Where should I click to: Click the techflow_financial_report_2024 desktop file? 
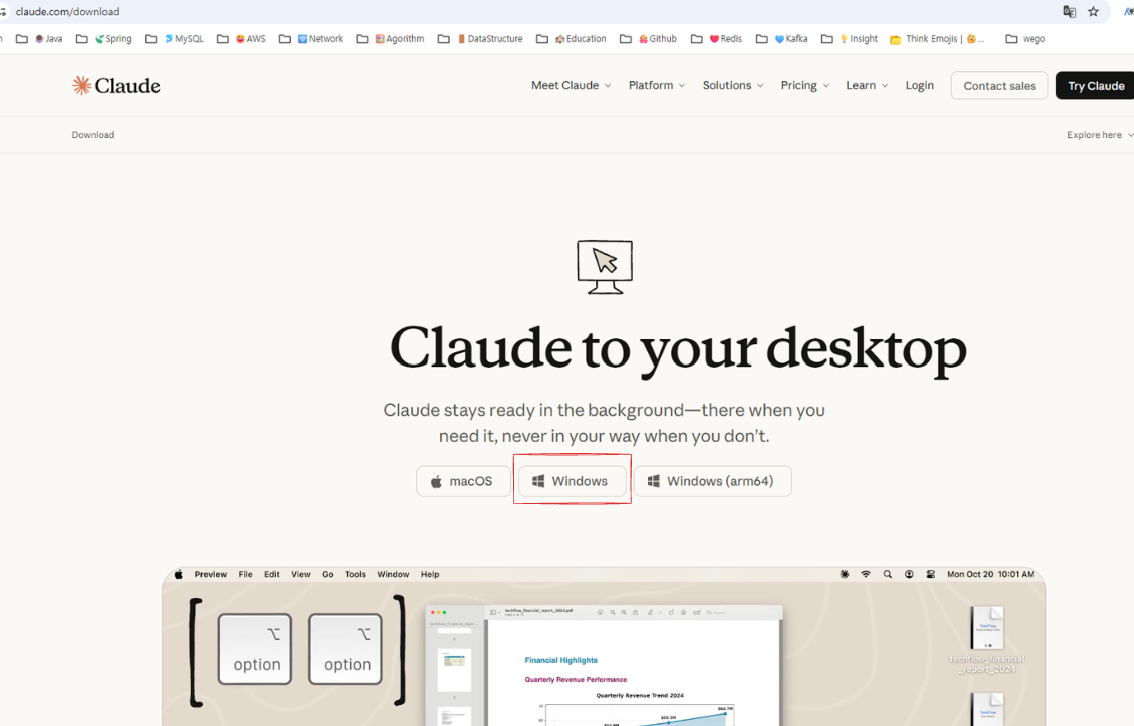click(x=987, y=640)
